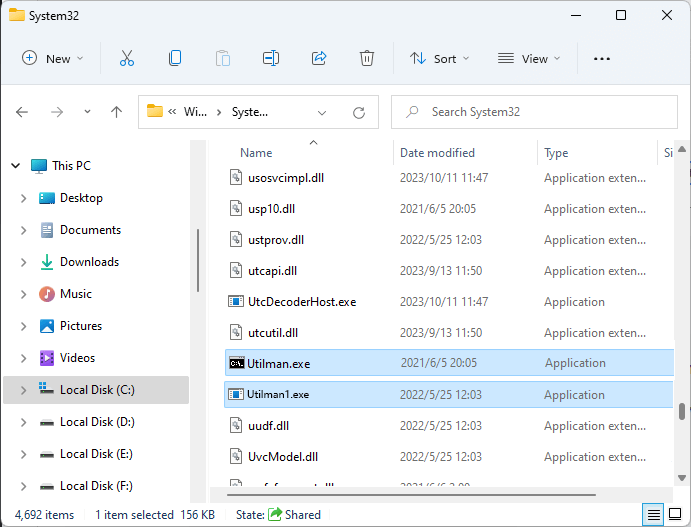
Task: Expand the Documents tree node
Action: pos(24,230)
